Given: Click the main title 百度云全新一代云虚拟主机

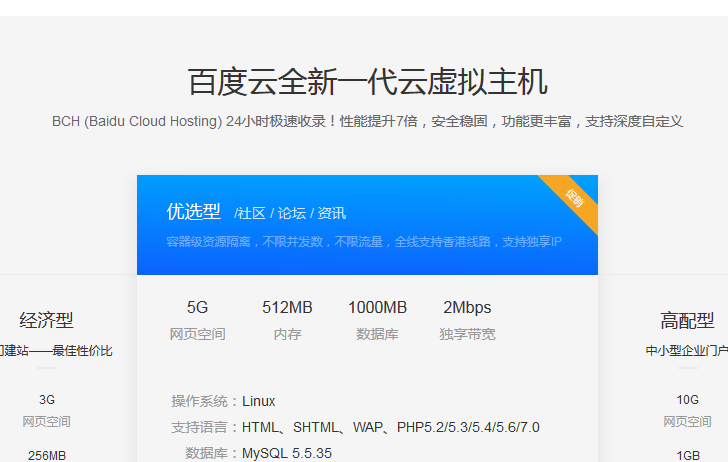Looking at the screenshot, I should [x=368, y=82].
